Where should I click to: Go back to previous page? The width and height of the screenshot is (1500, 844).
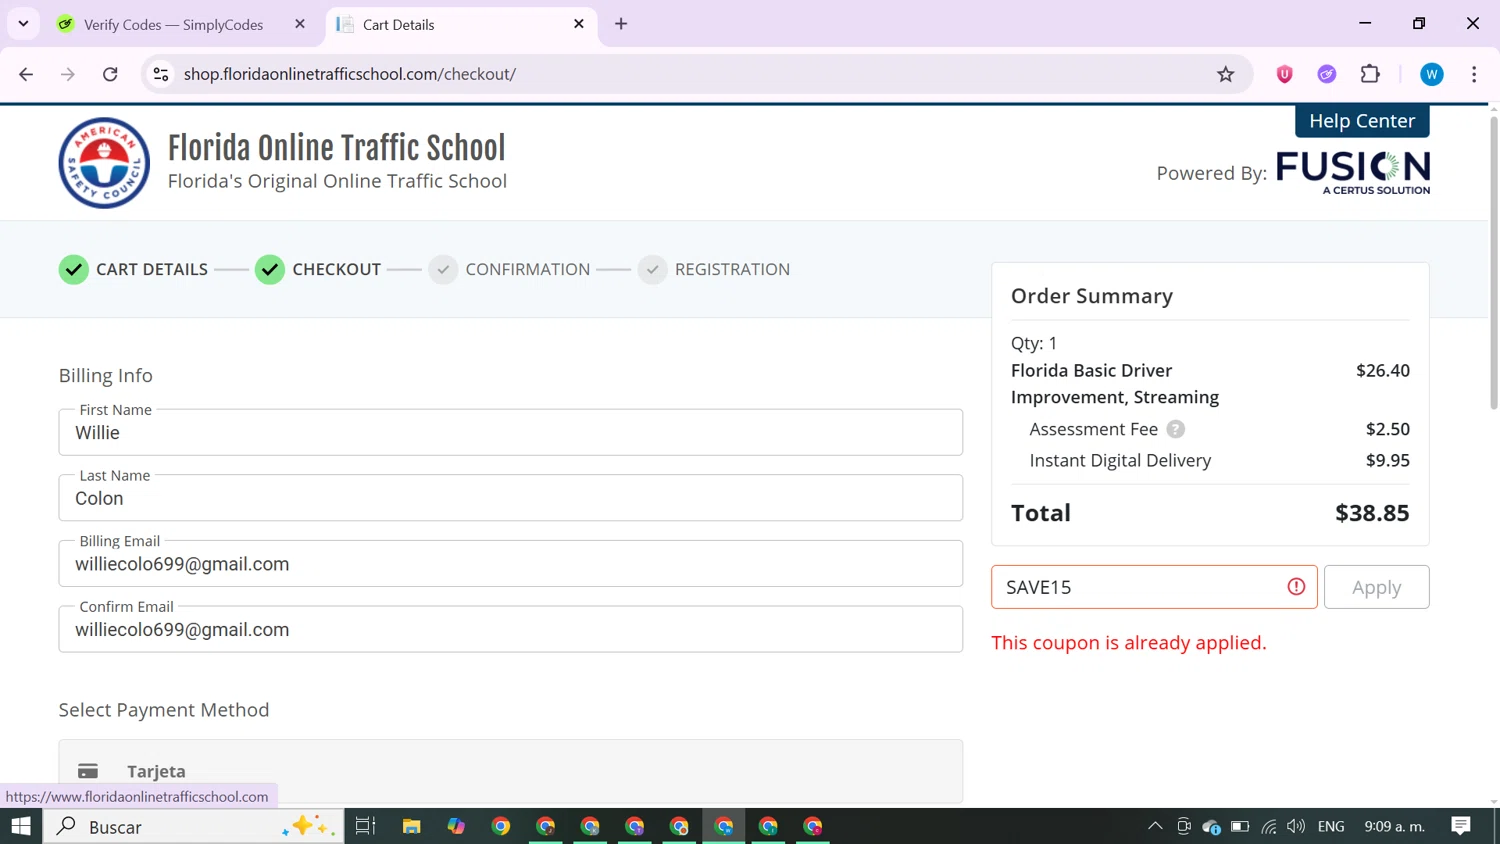tap(26, 74)
